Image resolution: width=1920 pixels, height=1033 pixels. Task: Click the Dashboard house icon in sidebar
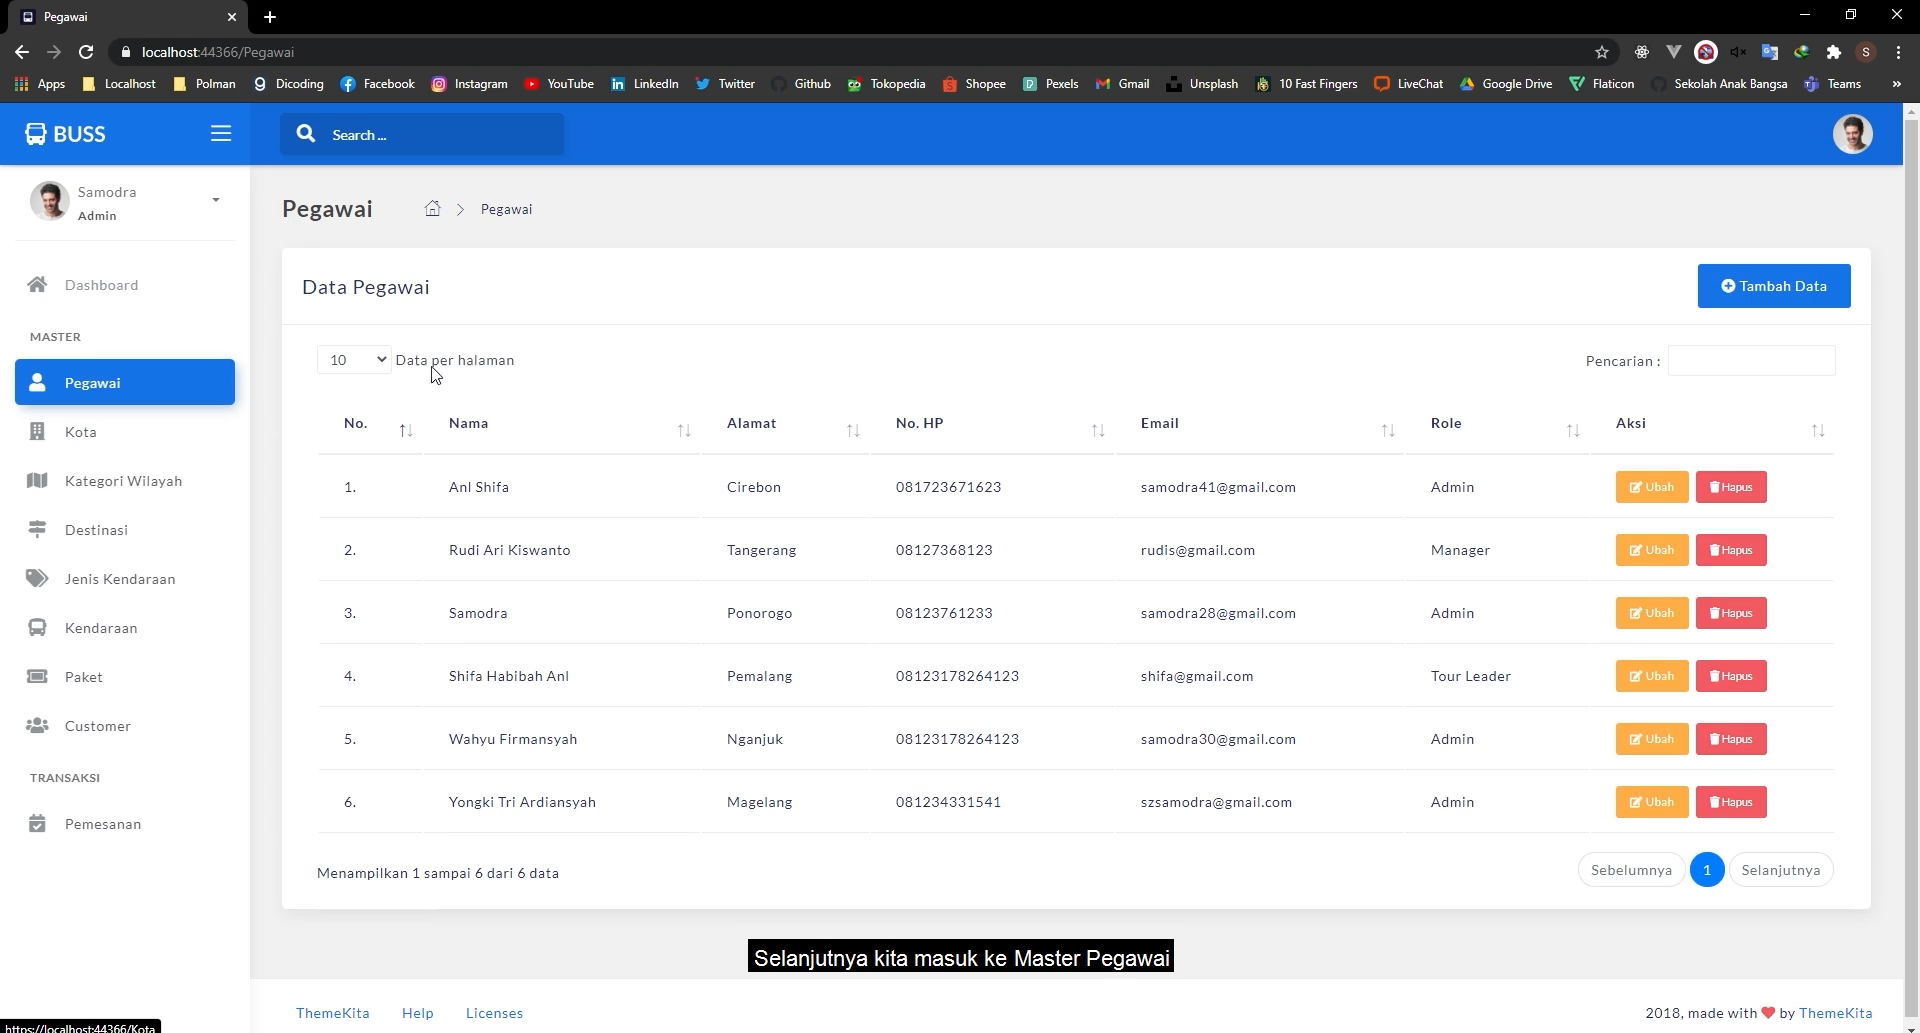click(x=37, y=285)
